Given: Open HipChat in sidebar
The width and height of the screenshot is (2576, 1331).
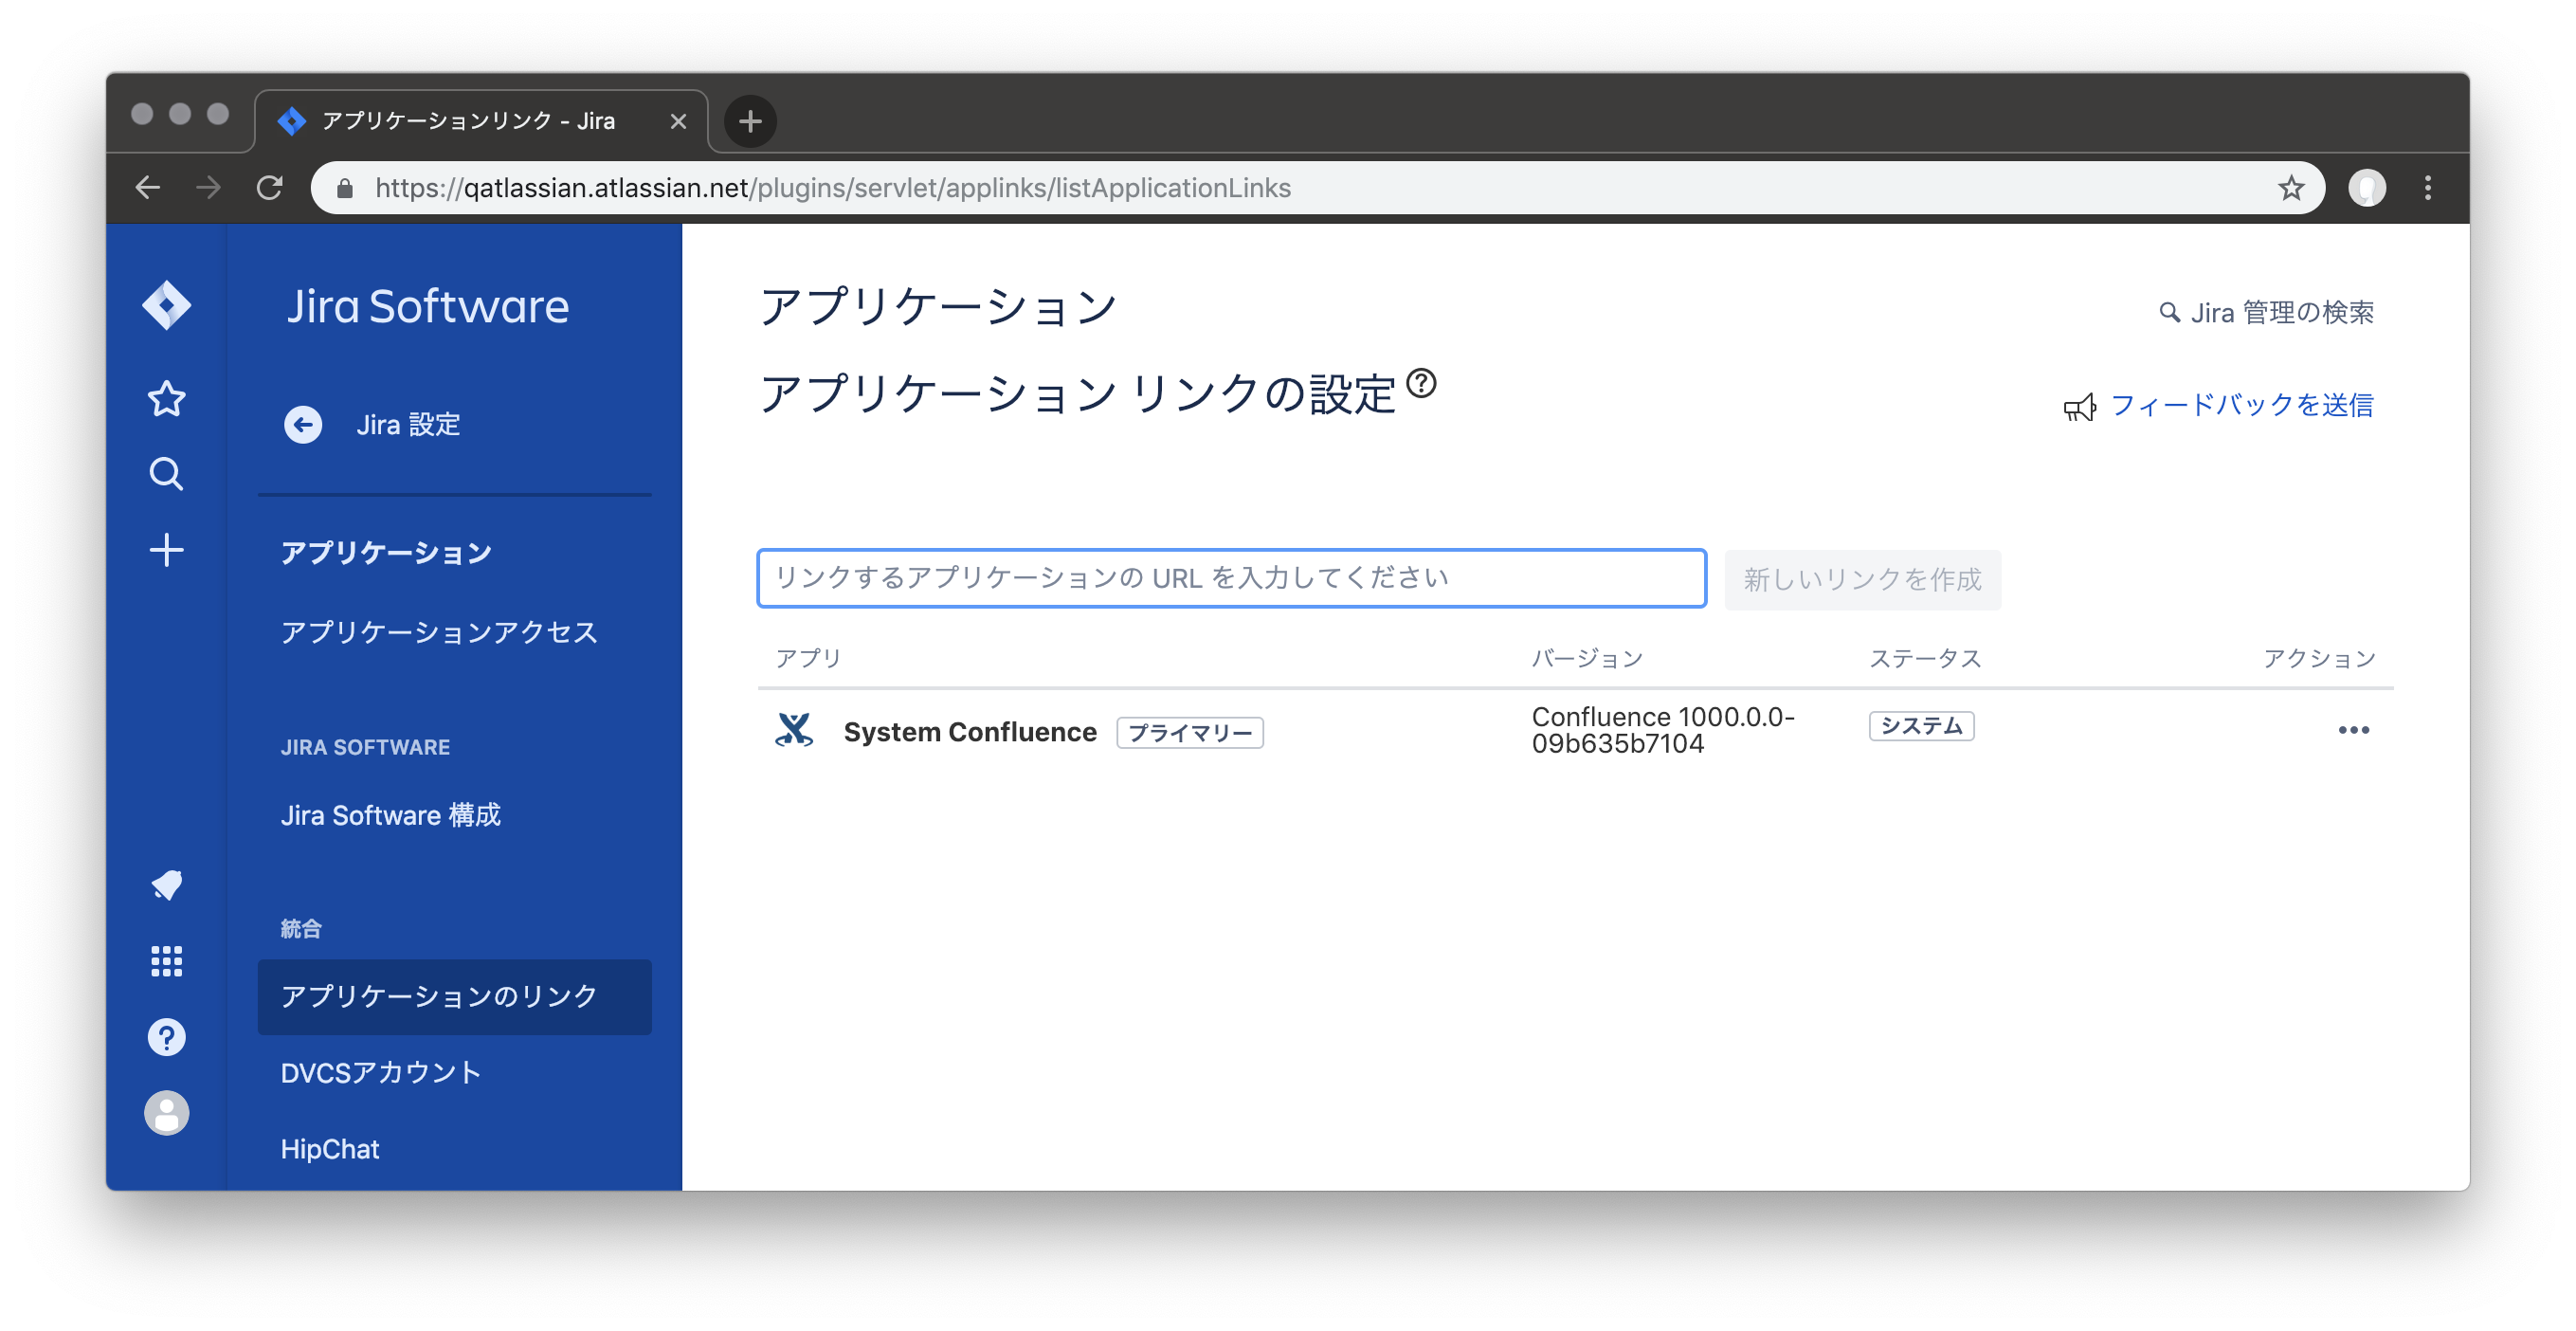Looking at the screenshot, I should tap(329, 1149).
